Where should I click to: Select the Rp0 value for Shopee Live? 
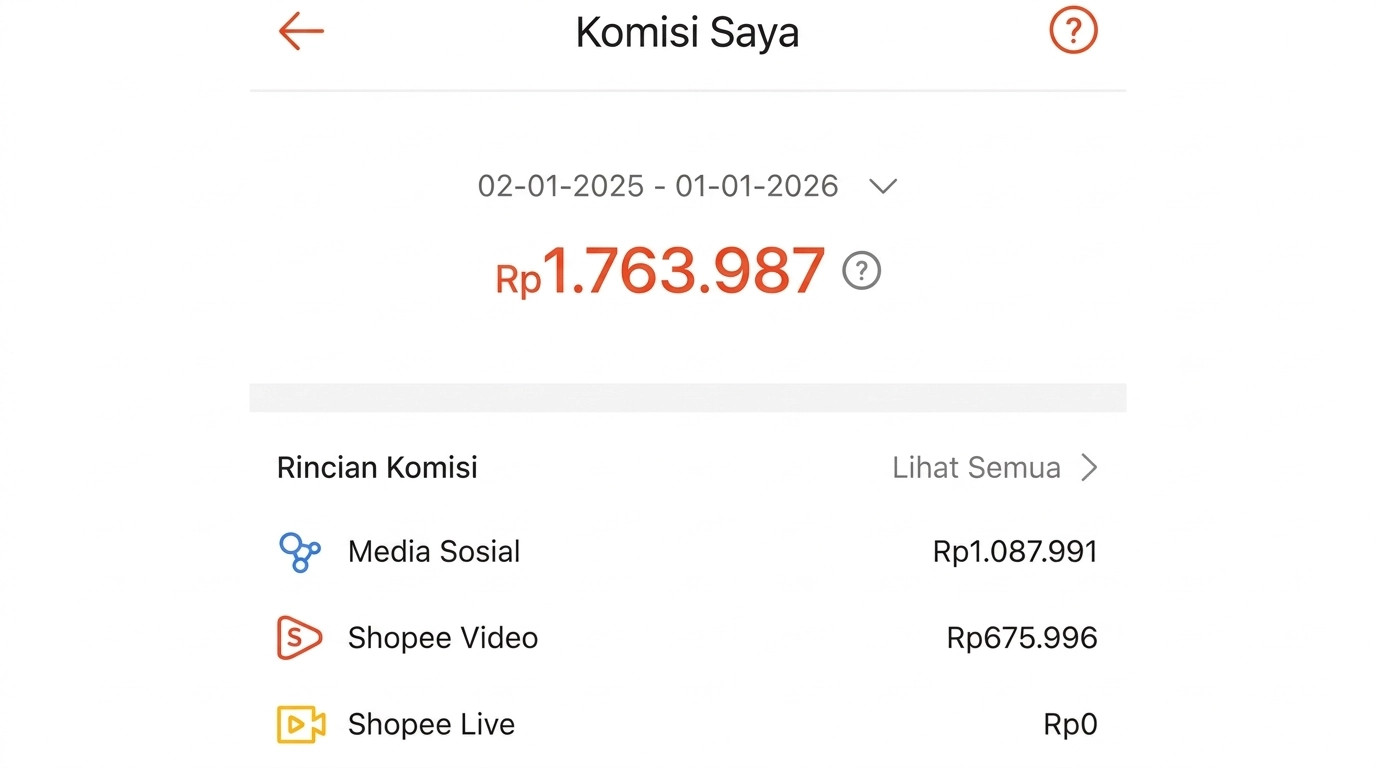click(x=1069, y=724)
